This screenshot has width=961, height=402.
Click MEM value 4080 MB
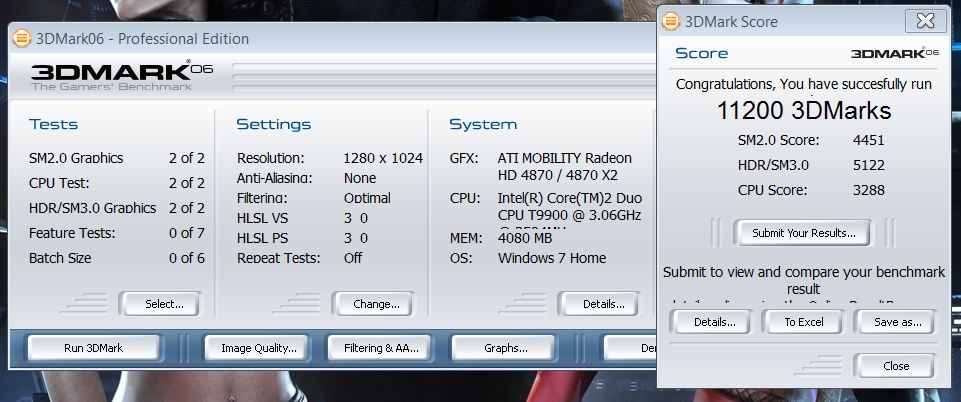pyautogui.click(x=525, y=238)
